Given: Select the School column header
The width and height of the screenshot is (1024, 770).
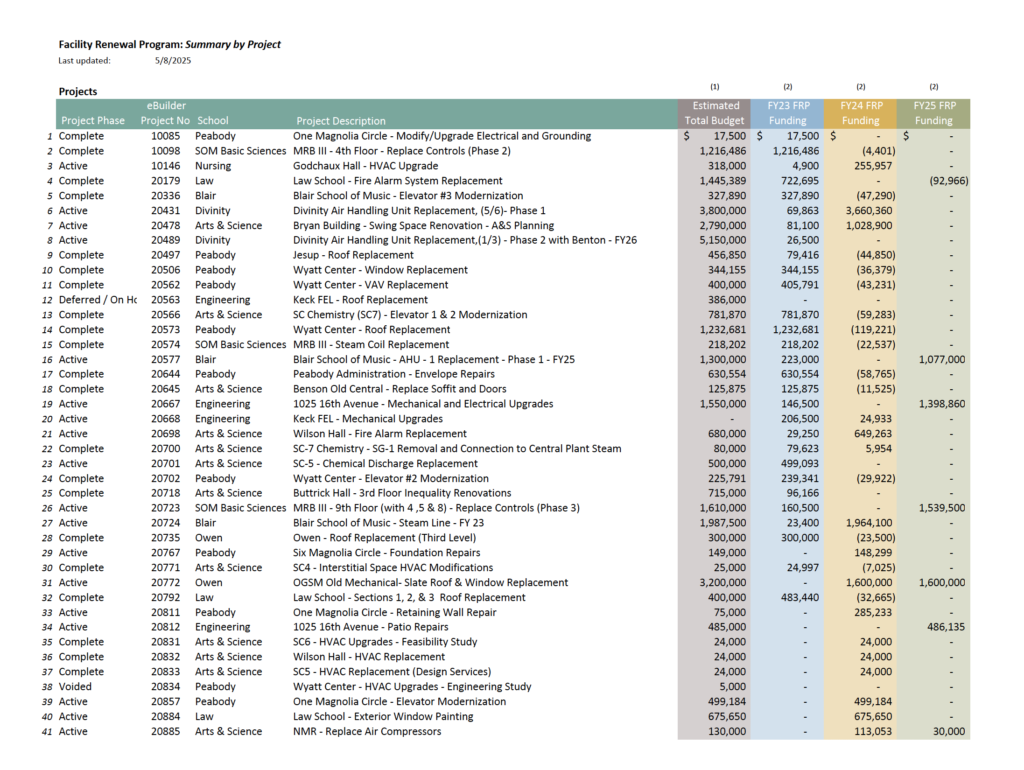Looking at the screenshot, I should (x=212, y=121).
